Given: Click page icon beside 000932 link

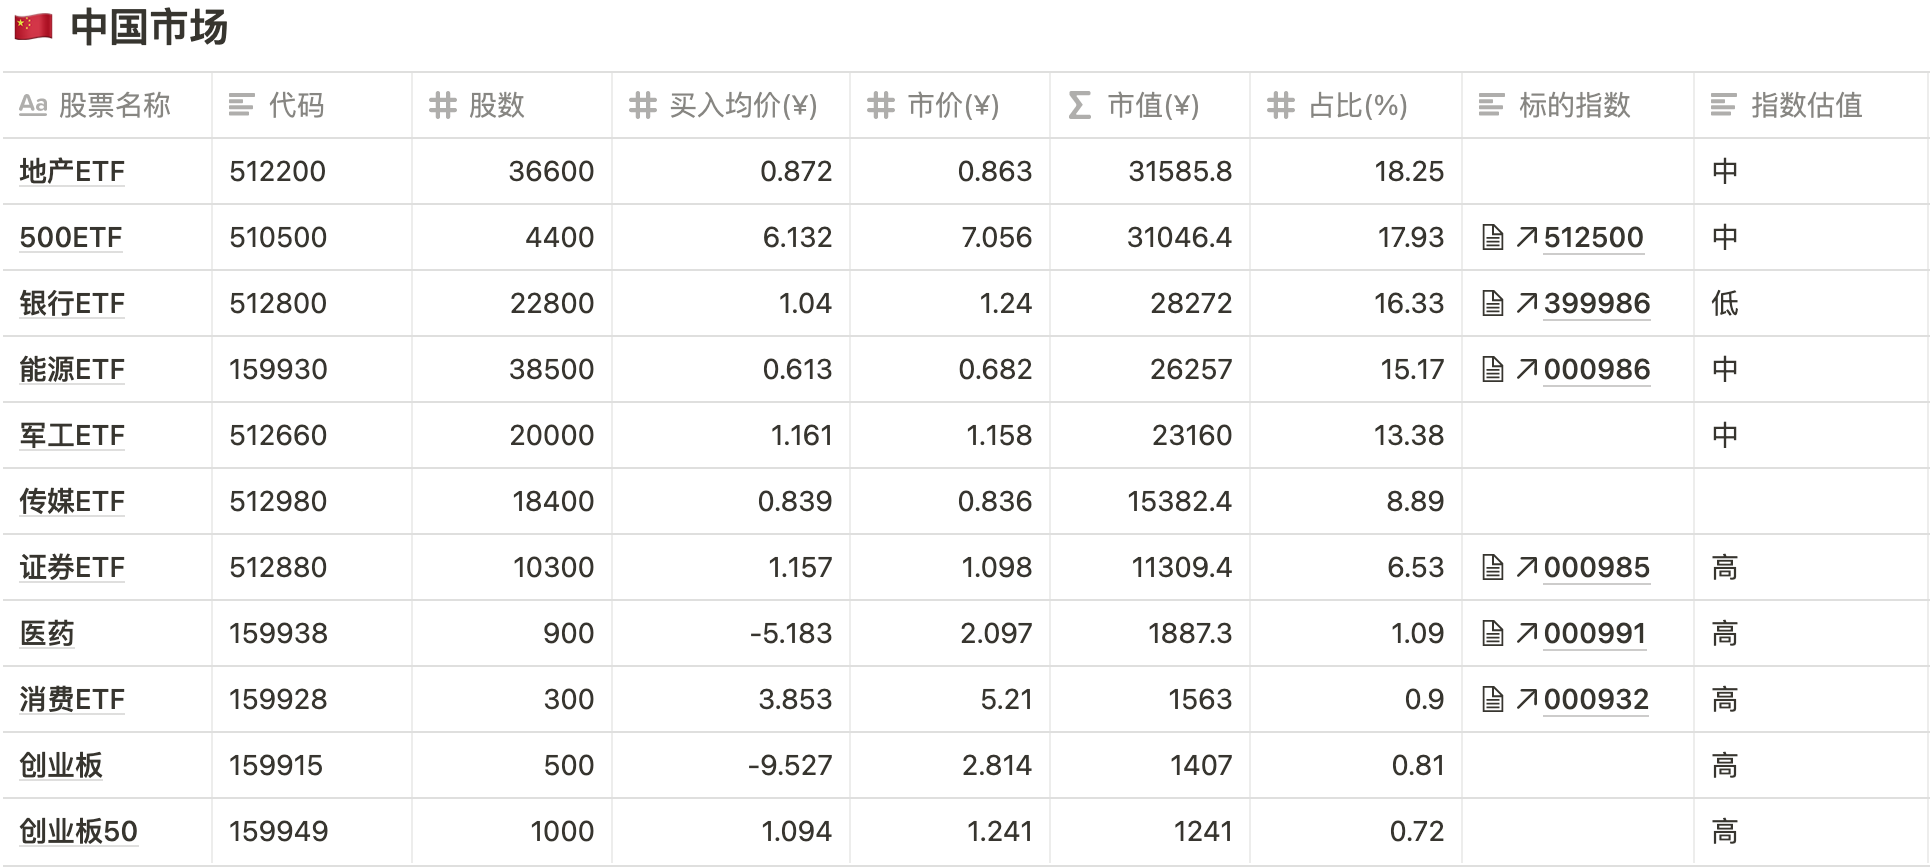Looking at the screenshot, I should pyautogui.click(x=1492, y=699).
